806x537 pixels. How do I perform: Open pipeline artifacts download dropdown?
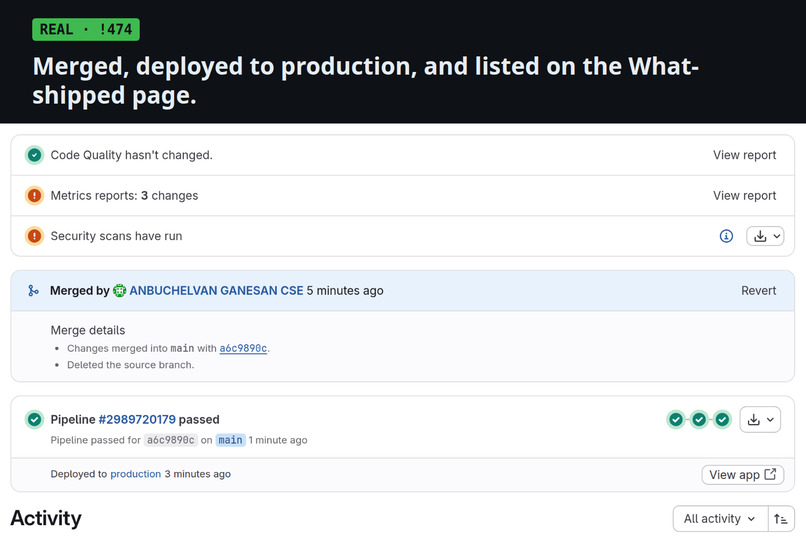(x=760, y=419)
